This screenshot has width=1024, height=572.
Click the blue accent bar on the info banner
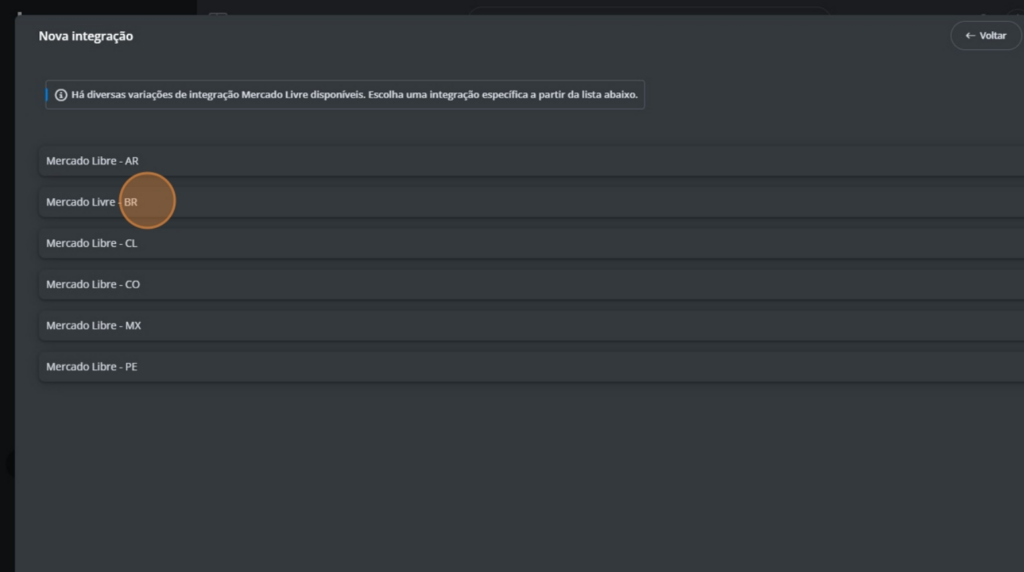click(46, 95)
